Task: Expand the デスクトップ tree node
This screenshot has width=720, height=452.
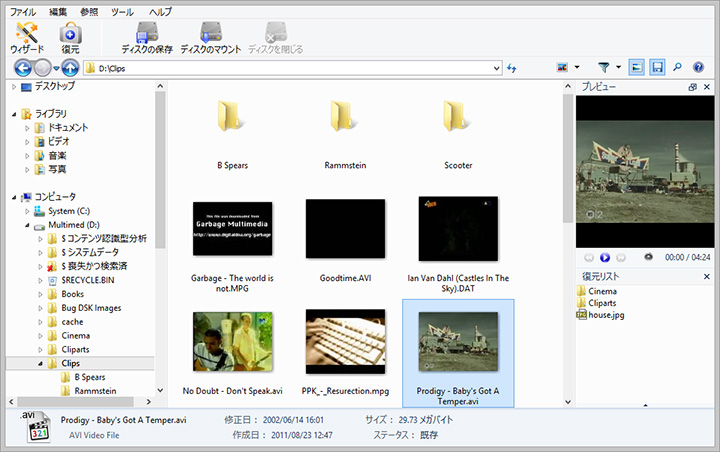Action: (x=14, y=86)
